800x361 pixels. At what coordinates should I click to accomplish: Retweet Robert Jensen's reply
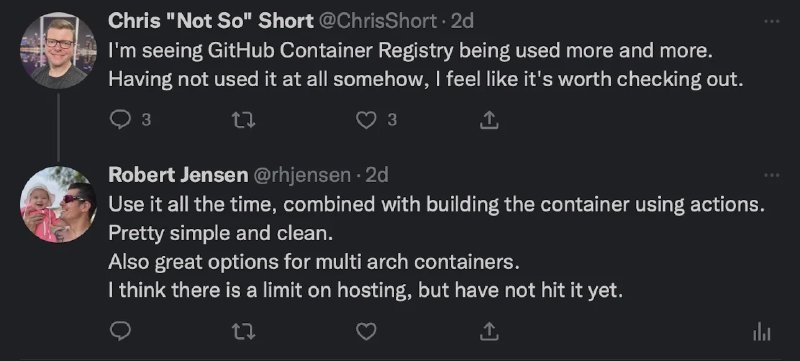coord(243,332)
